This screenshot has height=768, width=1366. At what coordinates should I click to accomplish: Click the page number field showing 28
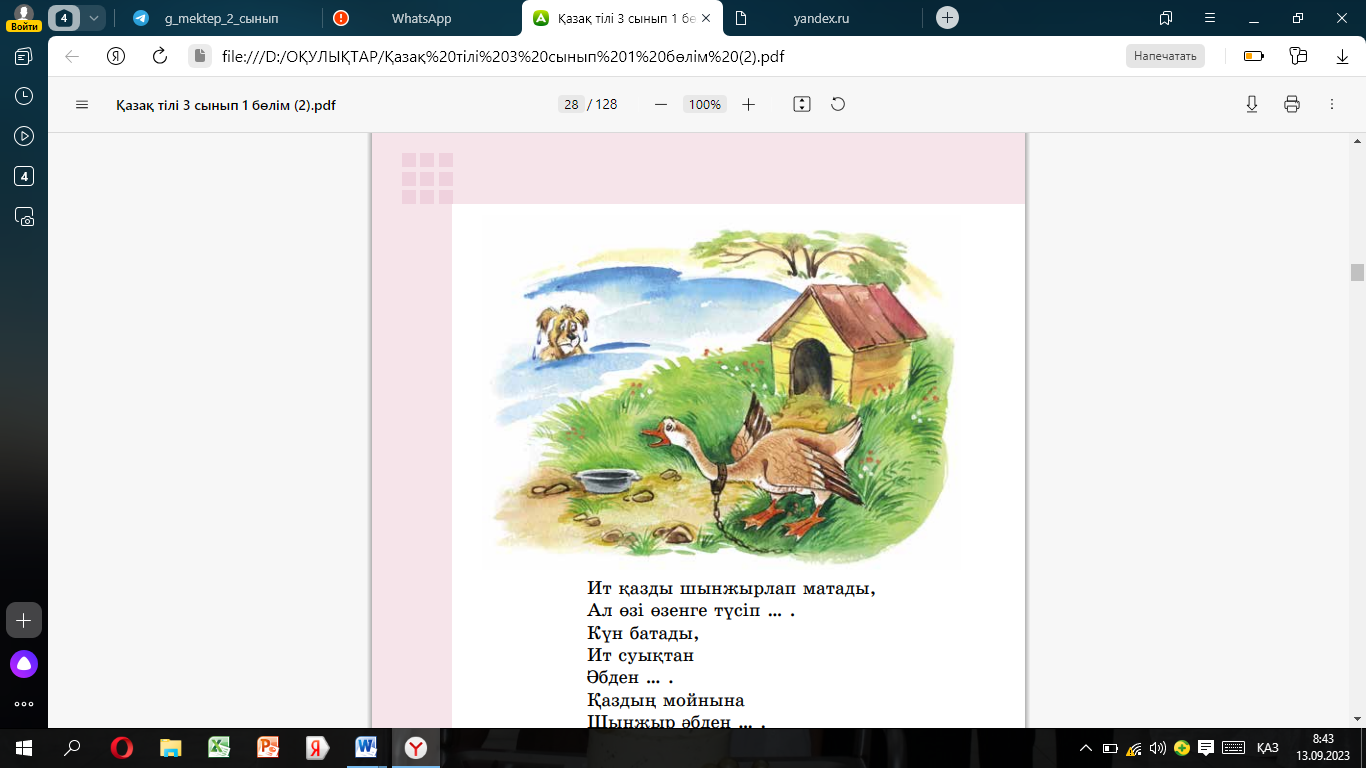point(571,104)
